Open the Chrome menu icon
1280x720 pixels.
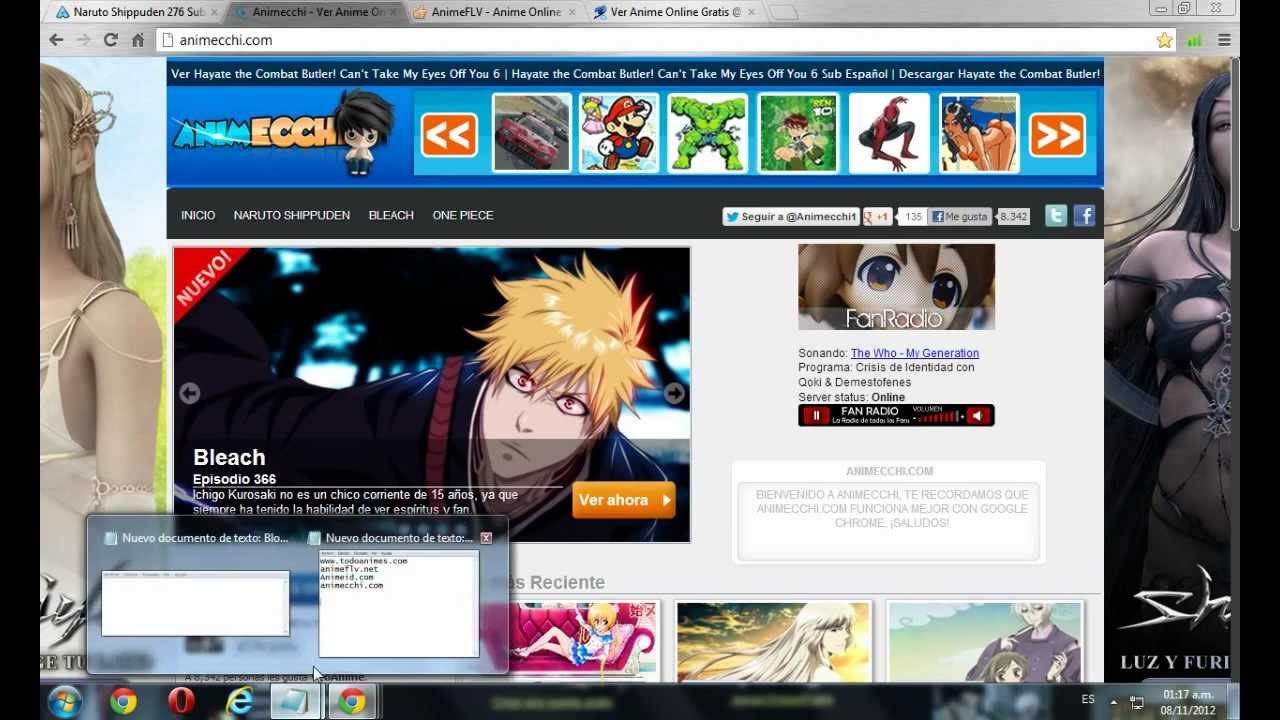(1224, 40)
